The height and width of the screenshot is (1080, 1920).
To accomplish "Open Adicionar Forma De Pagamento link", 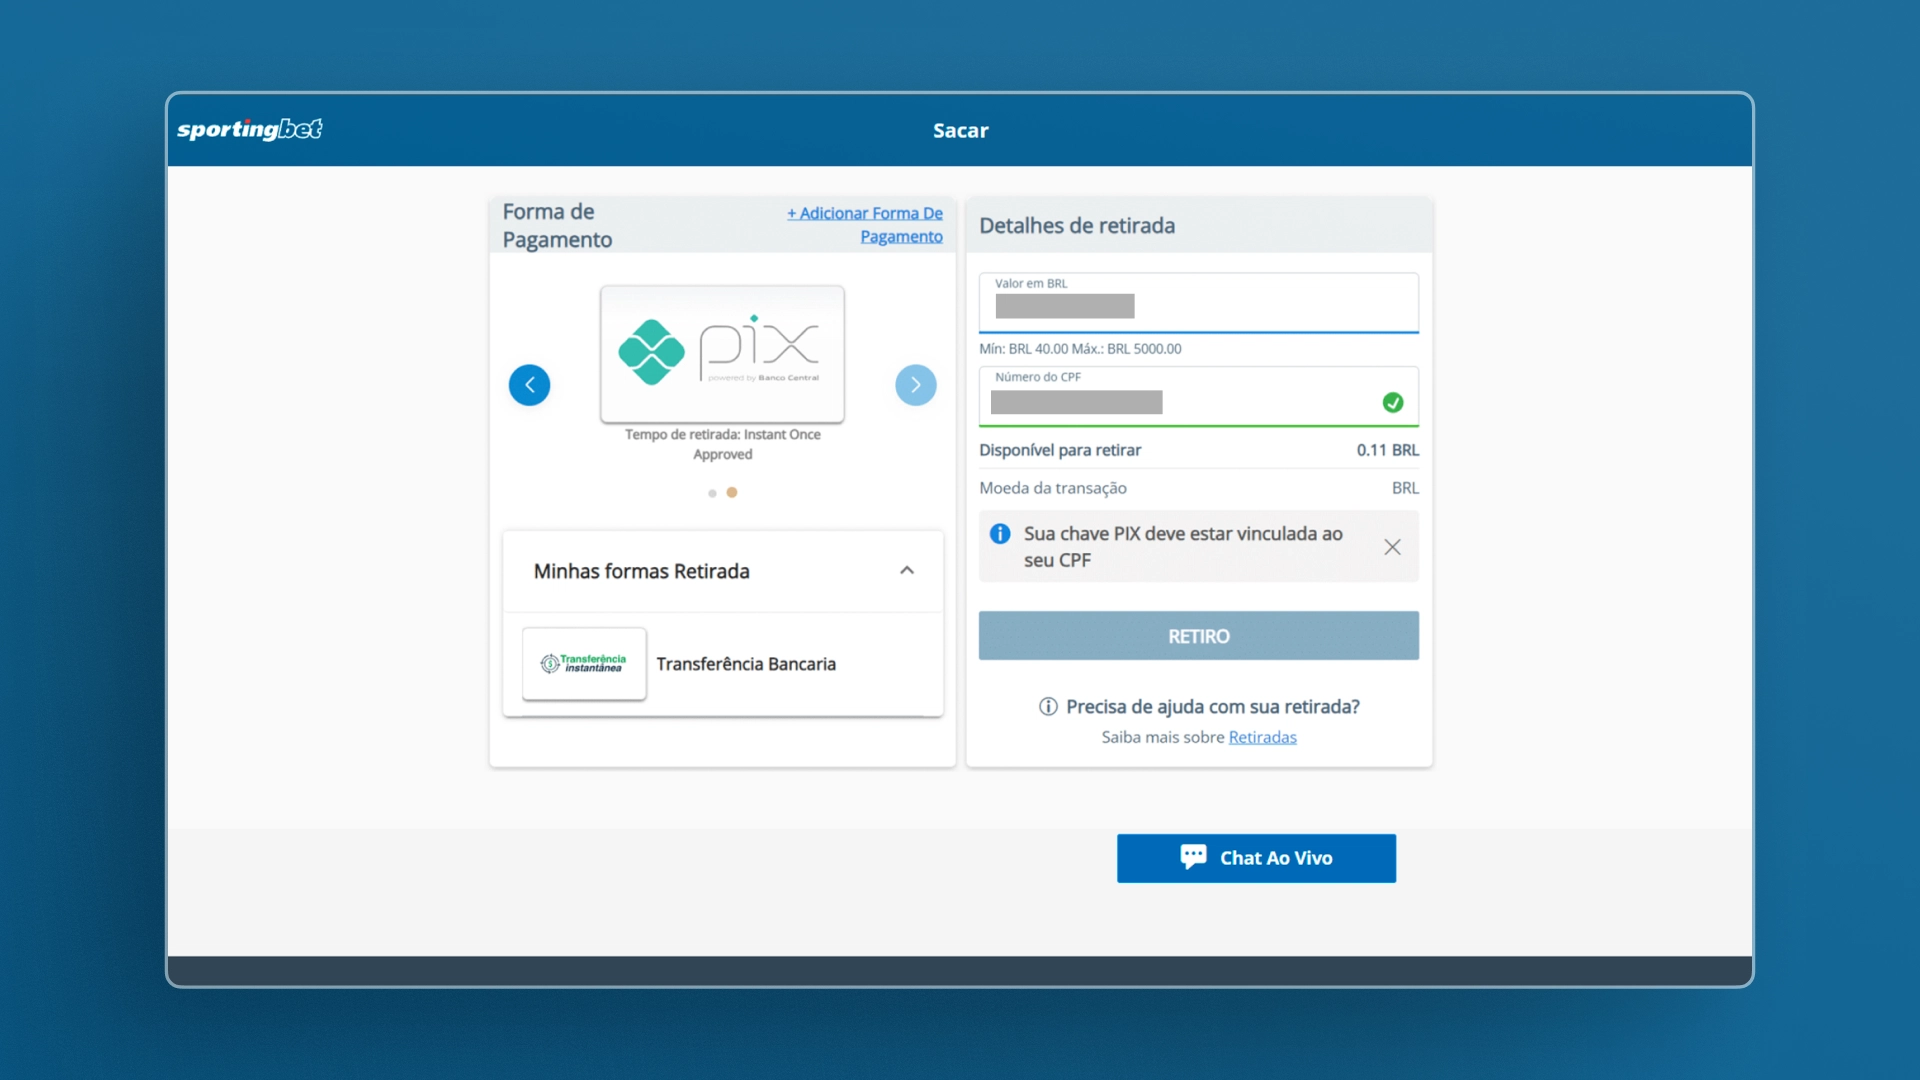I will [x=865, y=225].
